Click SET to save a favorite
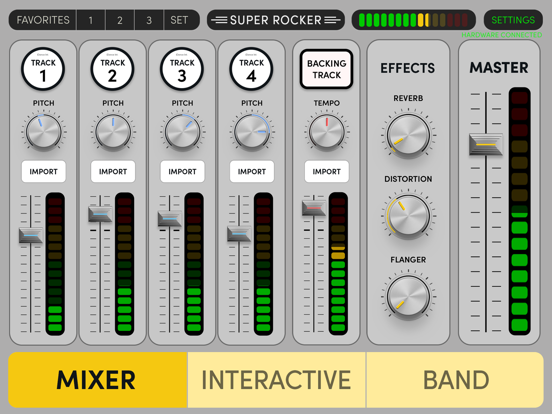Image resolution: width=552 pixels, height=414 pixels. [180, 20]
